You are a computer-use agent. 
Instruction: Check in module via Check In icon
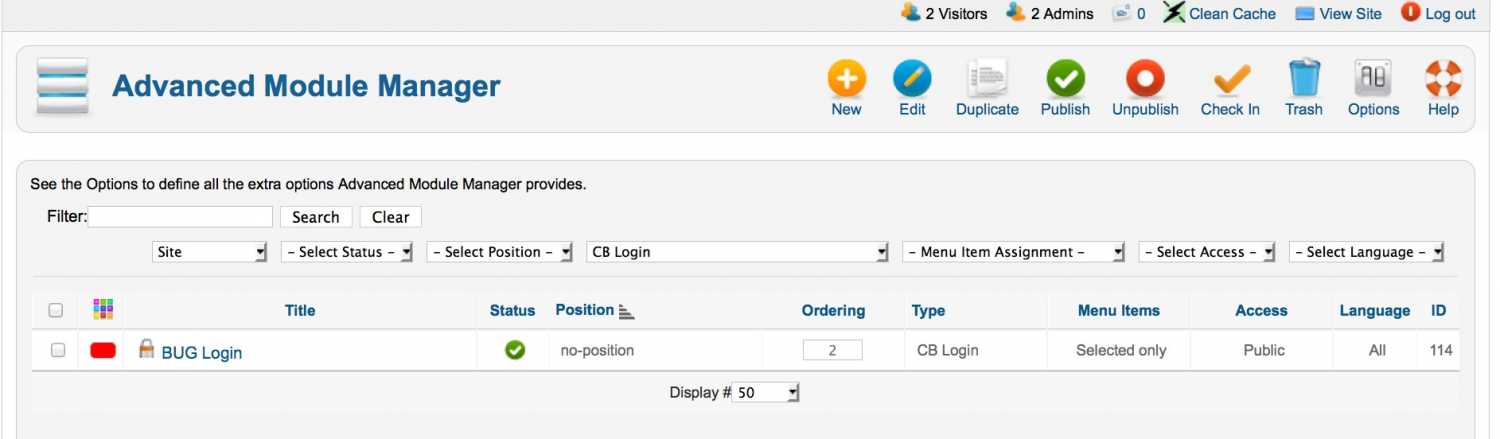1230,78
